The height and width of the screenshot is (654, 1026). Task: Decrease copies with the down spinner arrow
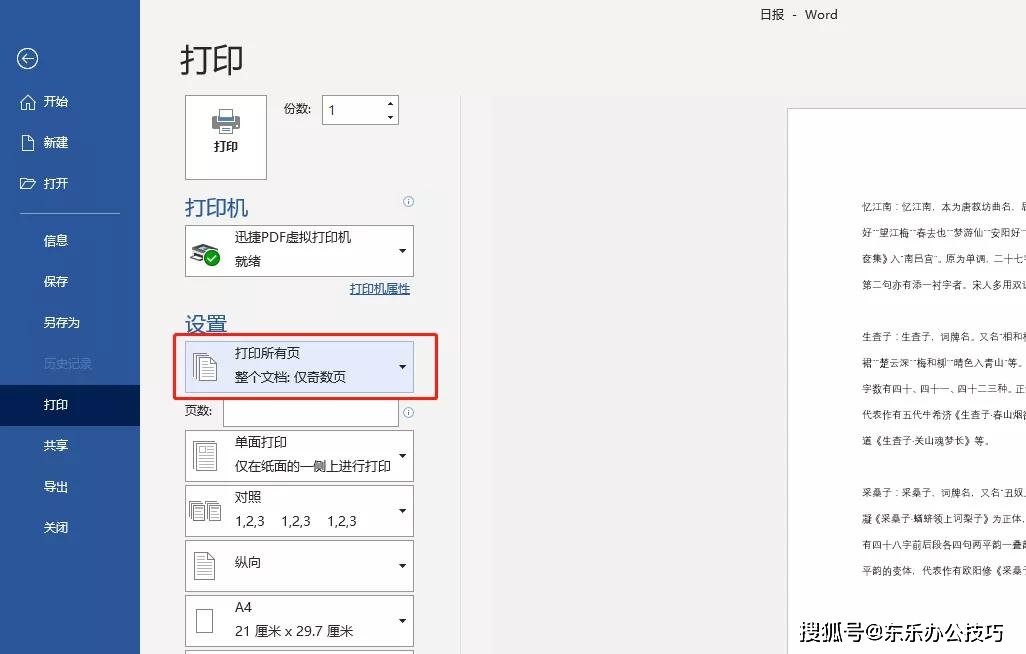coord(391,117)
